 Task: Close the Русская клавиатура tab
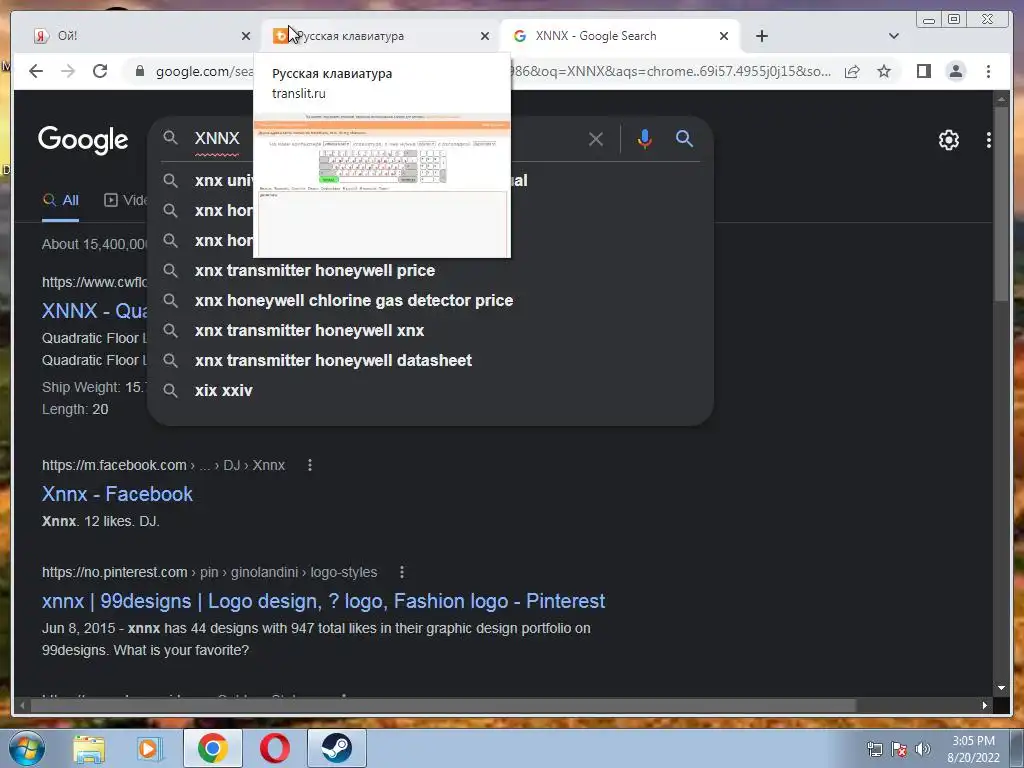coord(485,36)
